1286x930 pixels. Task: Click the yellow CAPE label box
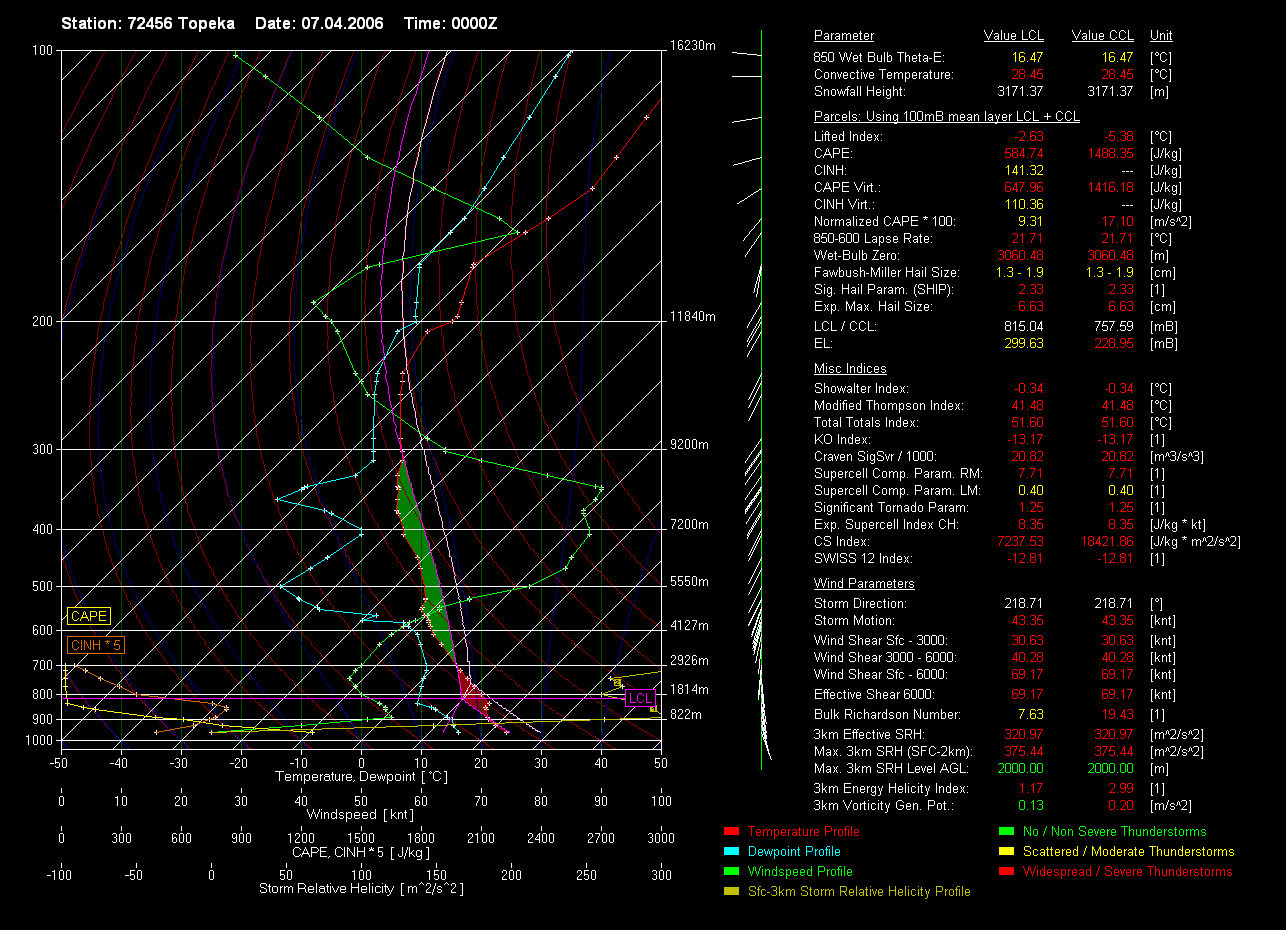coord(89,617)
